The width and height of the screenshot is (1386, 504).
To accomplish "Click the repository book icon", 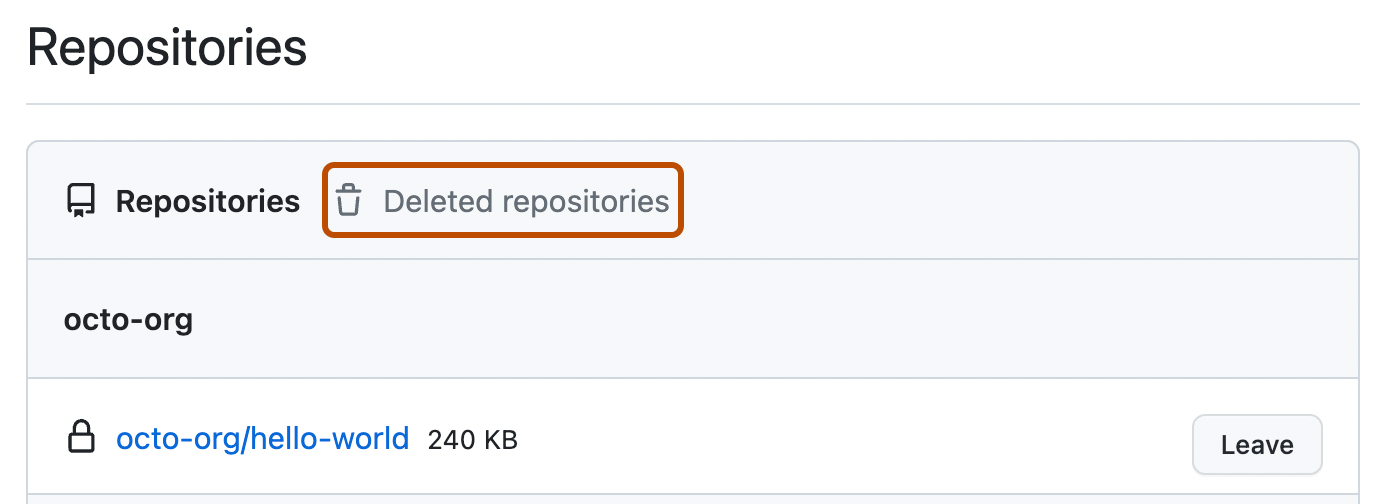I will click(x=80, y=201).
